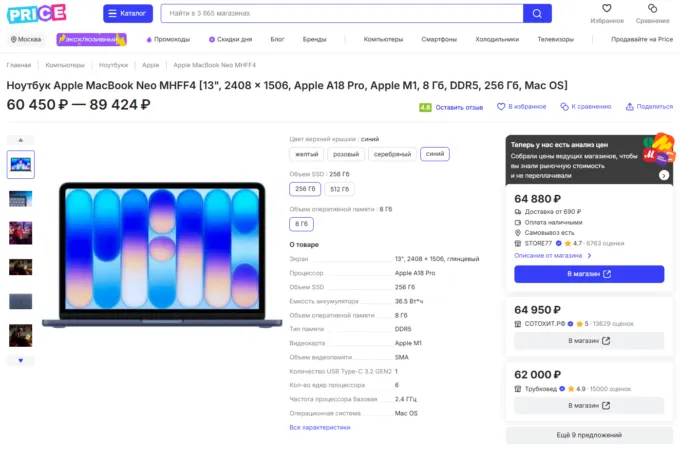Select second keyboard thumbnail

tap(20, 199)
